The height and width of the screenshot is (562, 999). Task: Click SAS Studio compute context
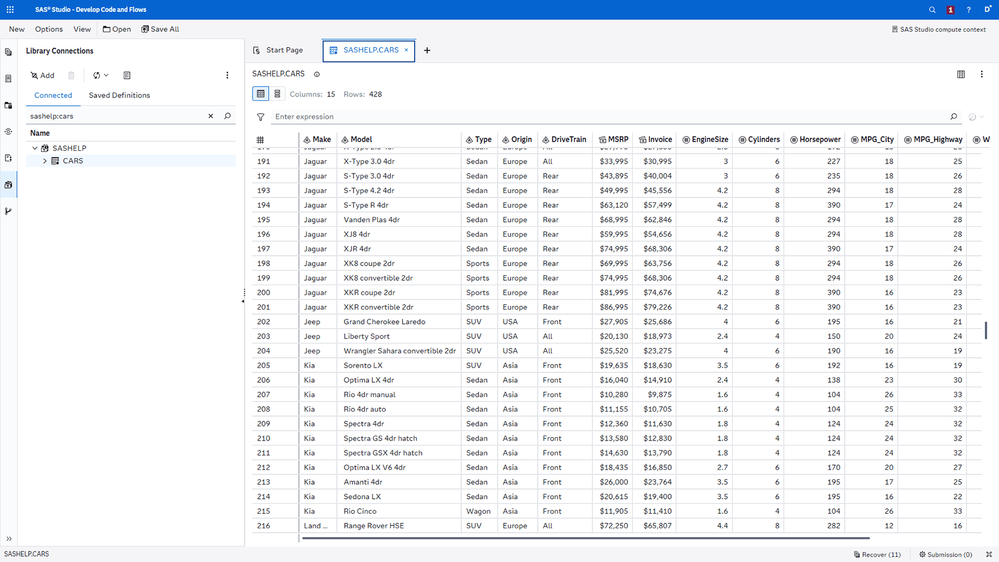(x=938, y=29)
